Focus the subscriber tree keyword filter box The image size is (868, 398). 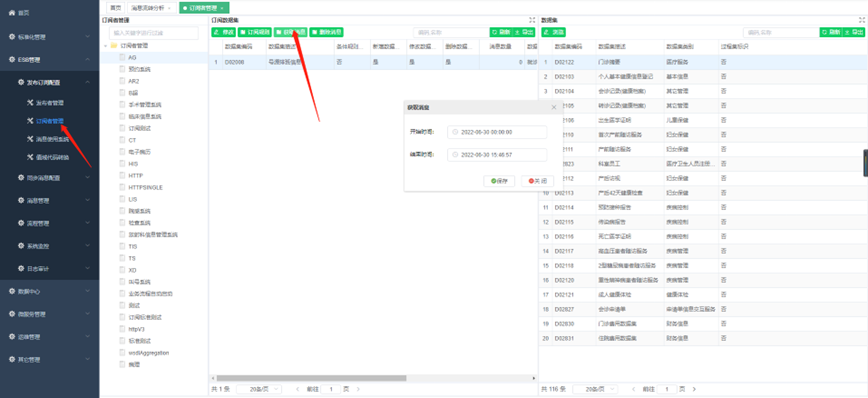pyautogui.click(x=153, y=33)
